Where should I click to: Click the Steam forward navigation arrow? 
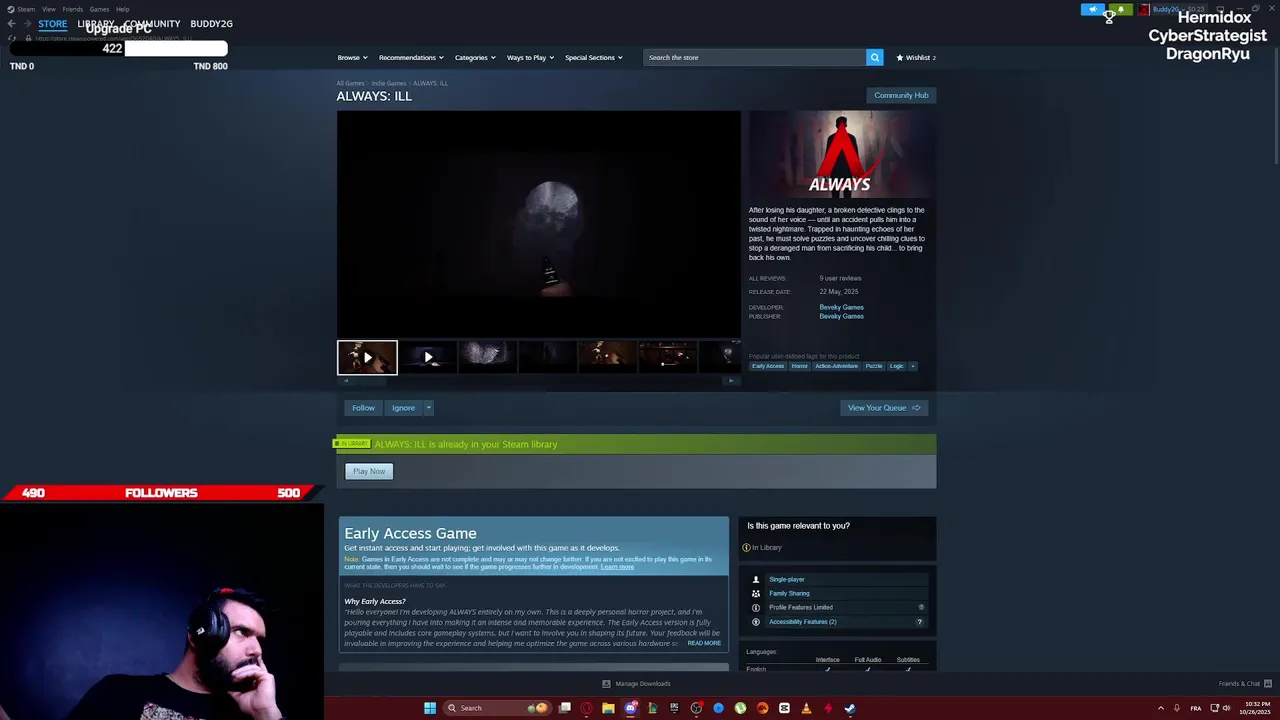click(x=27, y=24)
